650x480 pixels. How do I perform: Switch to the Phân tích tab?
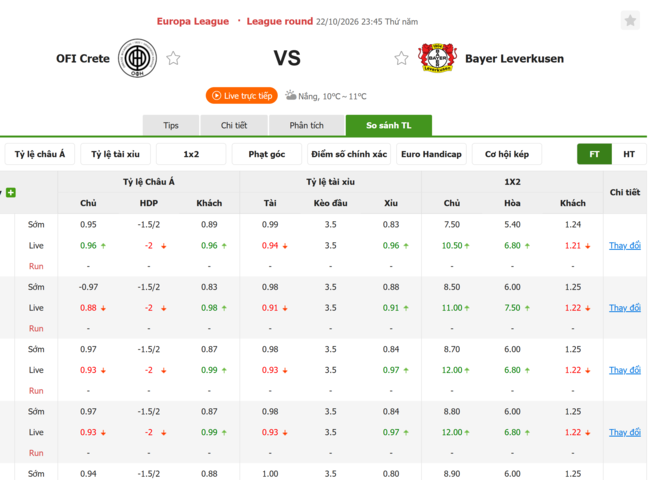click(x=306, y=125)
